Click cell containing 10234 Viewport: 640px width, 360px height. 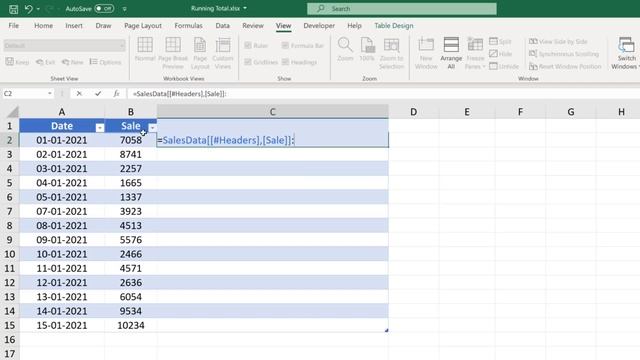tap(131, 325)
